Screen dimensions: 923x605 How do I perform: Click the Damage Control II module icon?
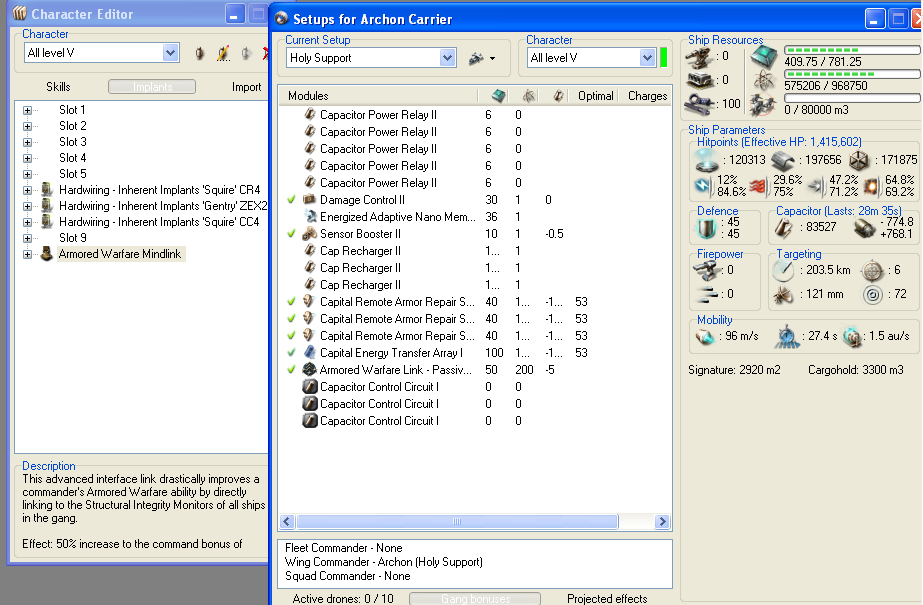(310, 200)
